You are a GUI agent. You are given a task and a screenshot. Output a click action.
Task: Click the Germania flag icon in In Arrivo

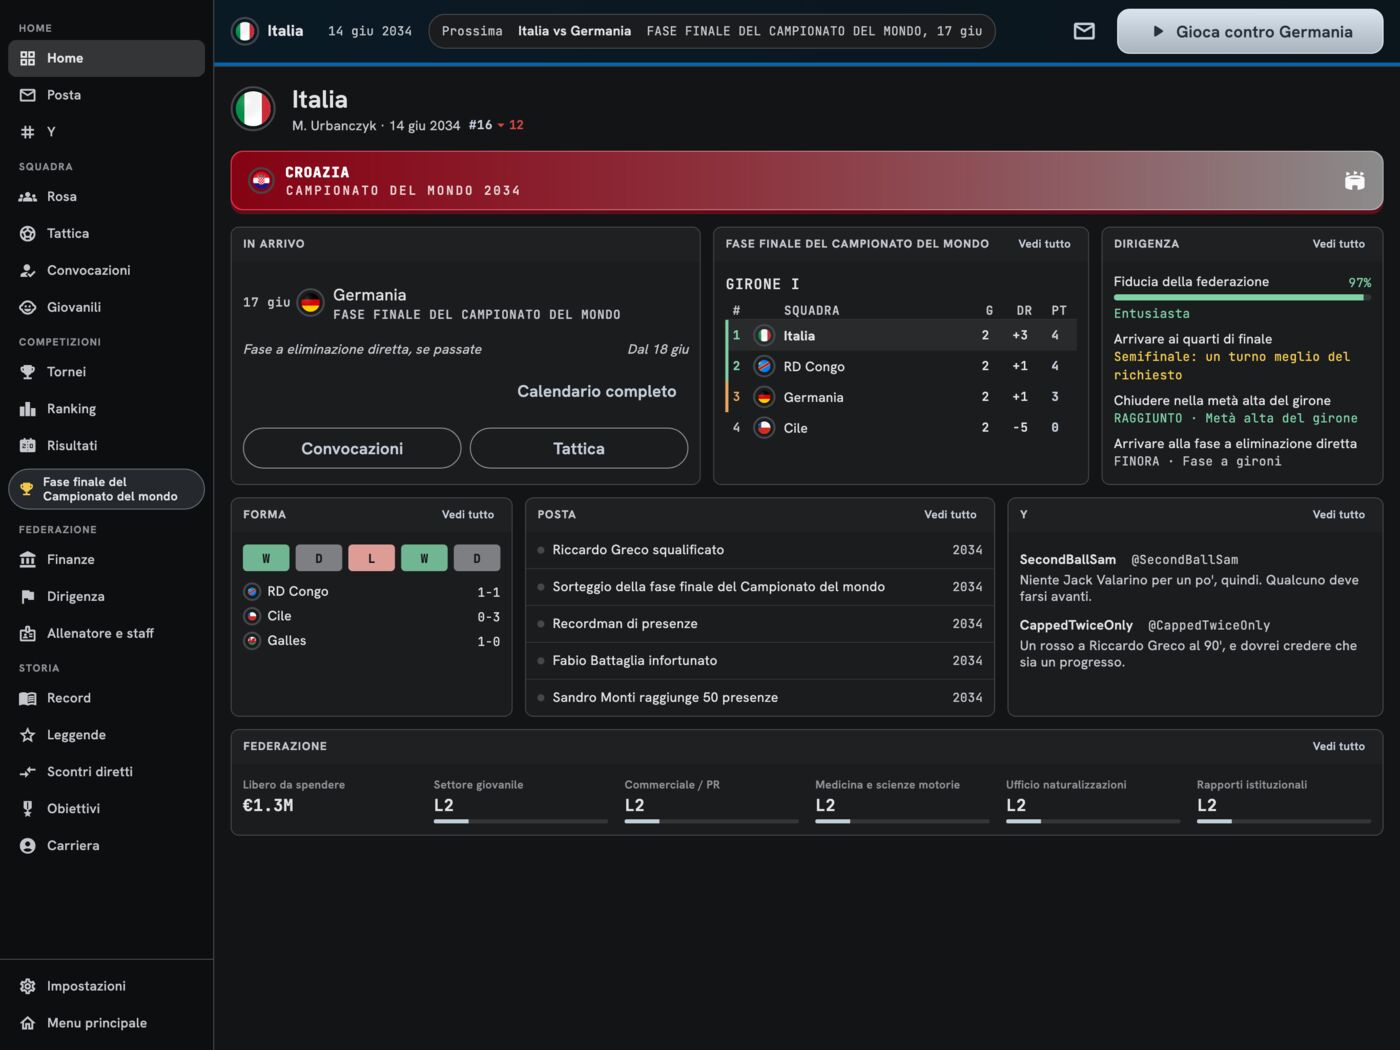coord(311,302)
